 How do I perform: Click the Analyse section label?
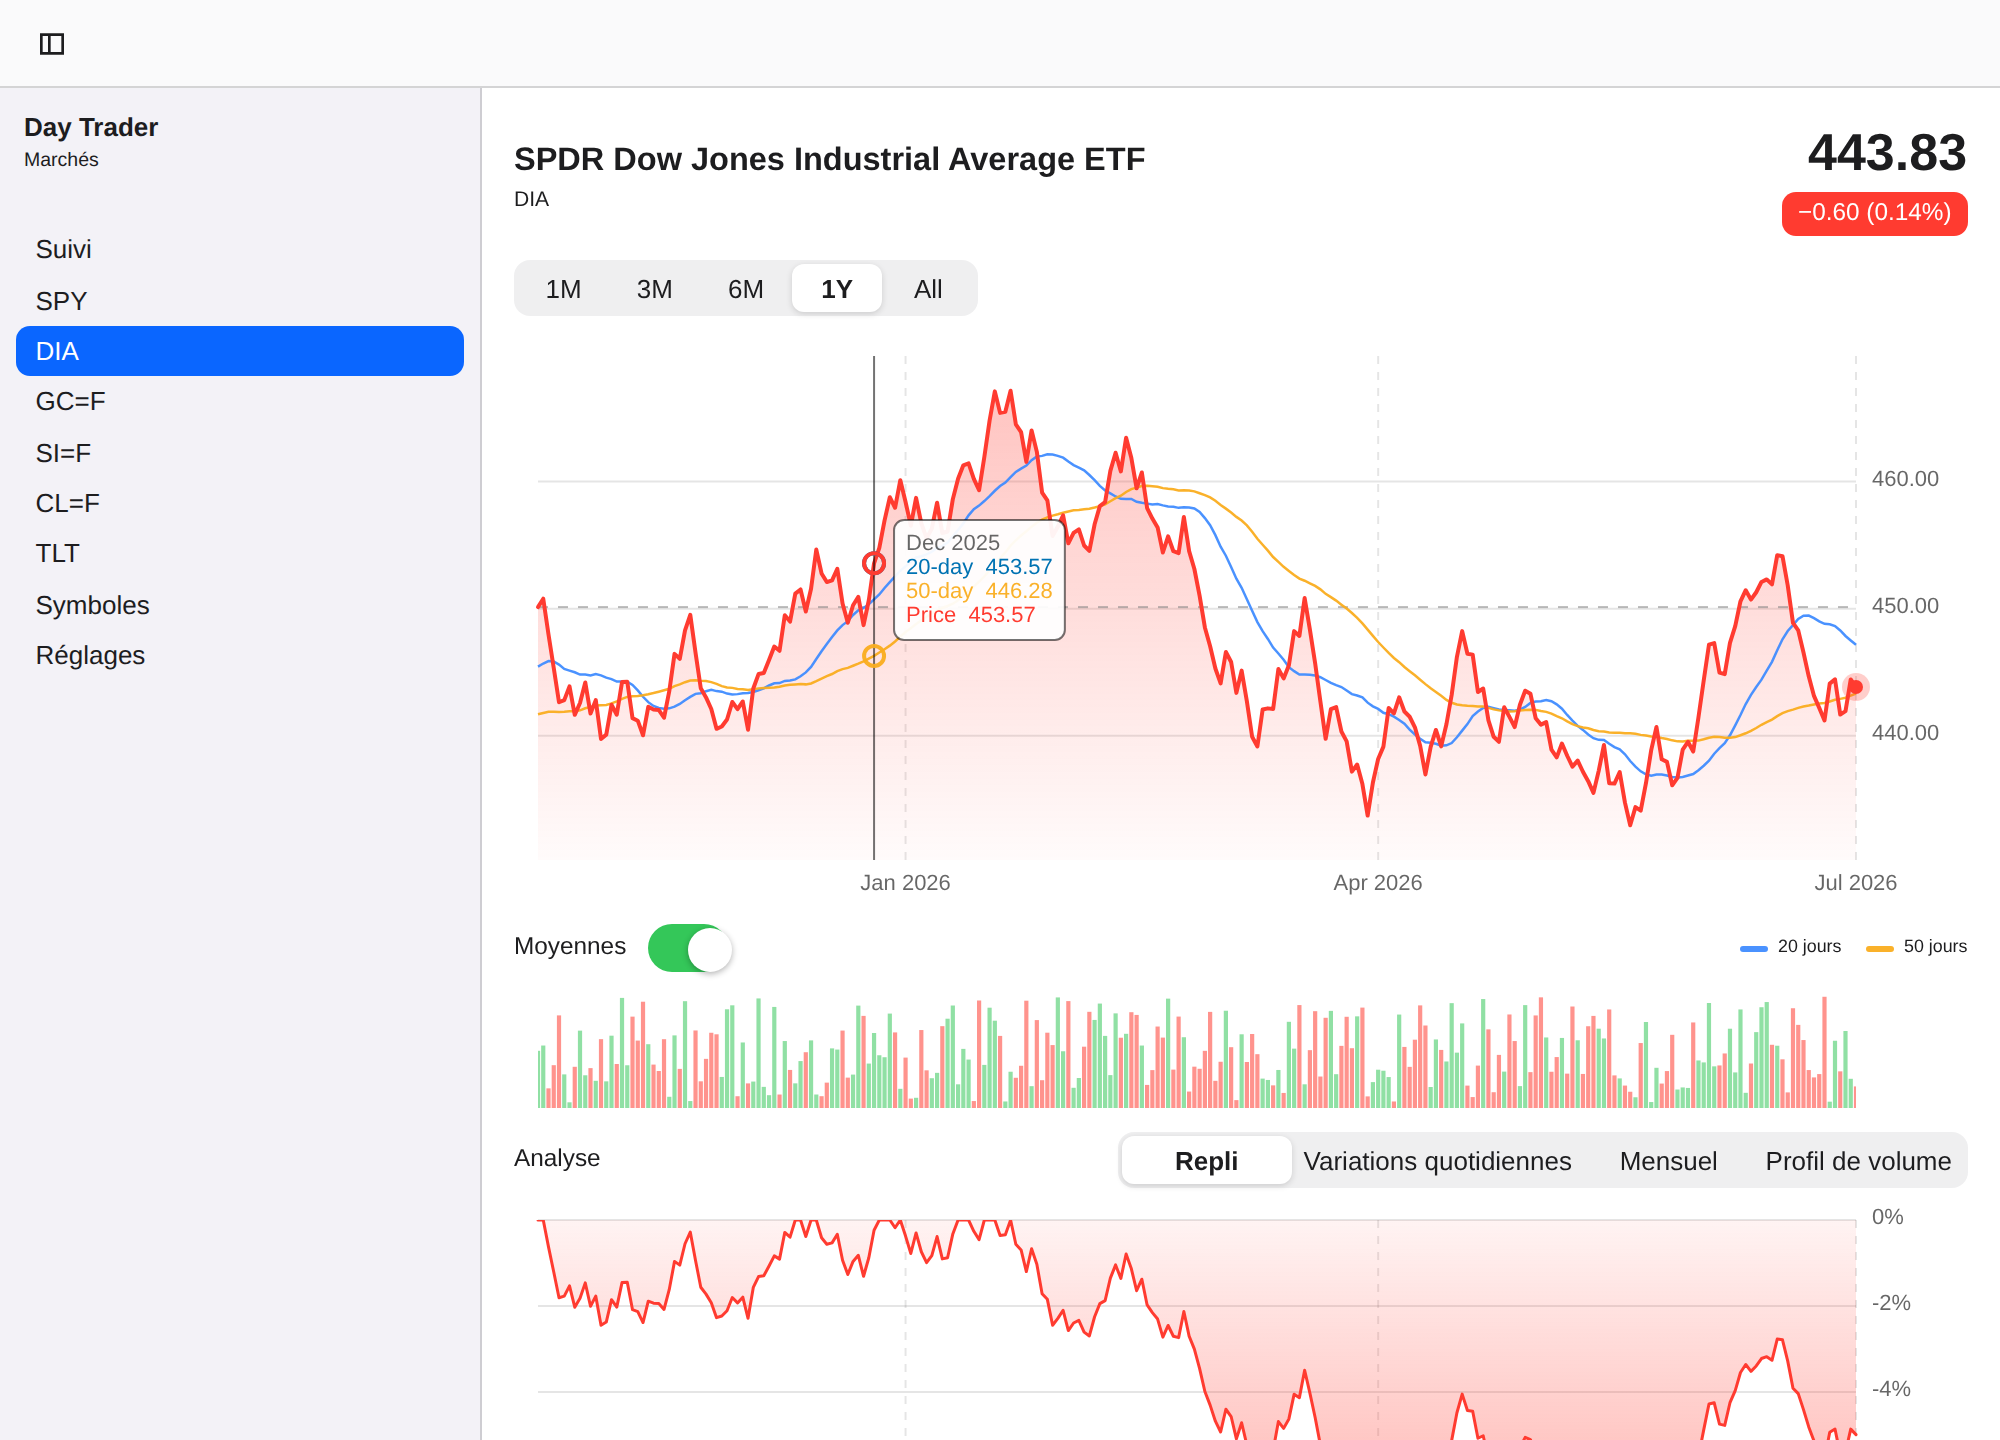point(557,1158)
